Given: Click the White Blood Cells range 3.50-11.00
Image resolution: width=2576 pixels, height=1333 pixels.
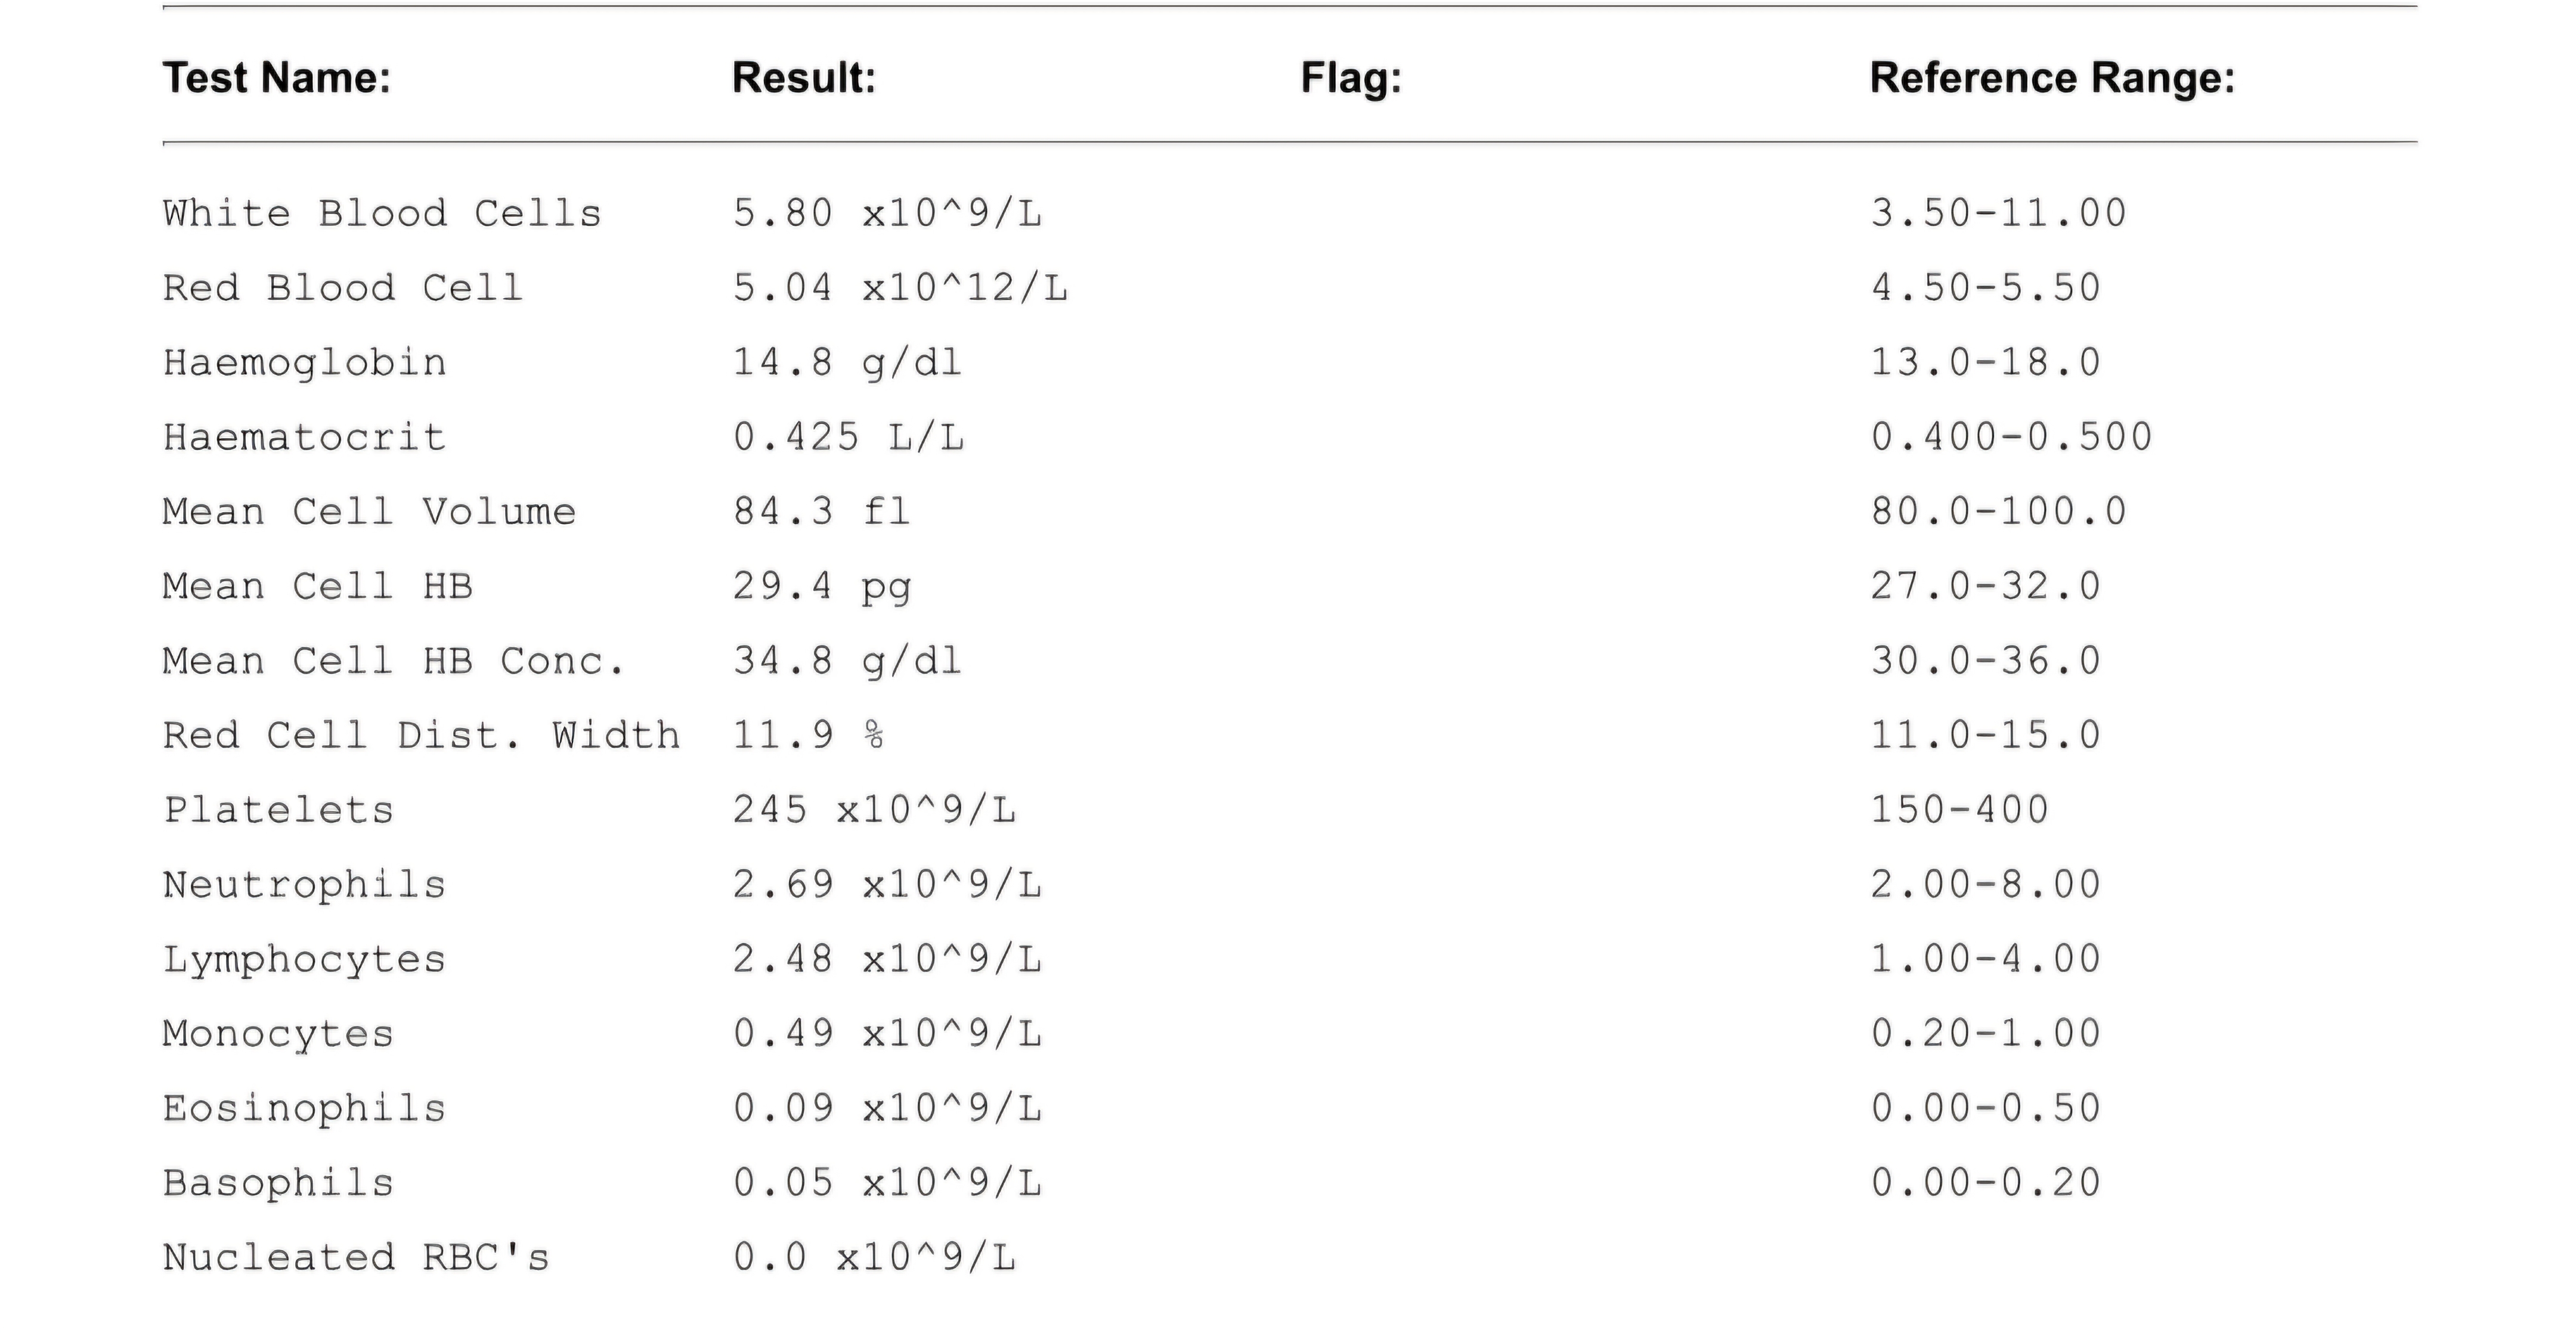Looking at the screenshot, I should [x=1998, y=214].
